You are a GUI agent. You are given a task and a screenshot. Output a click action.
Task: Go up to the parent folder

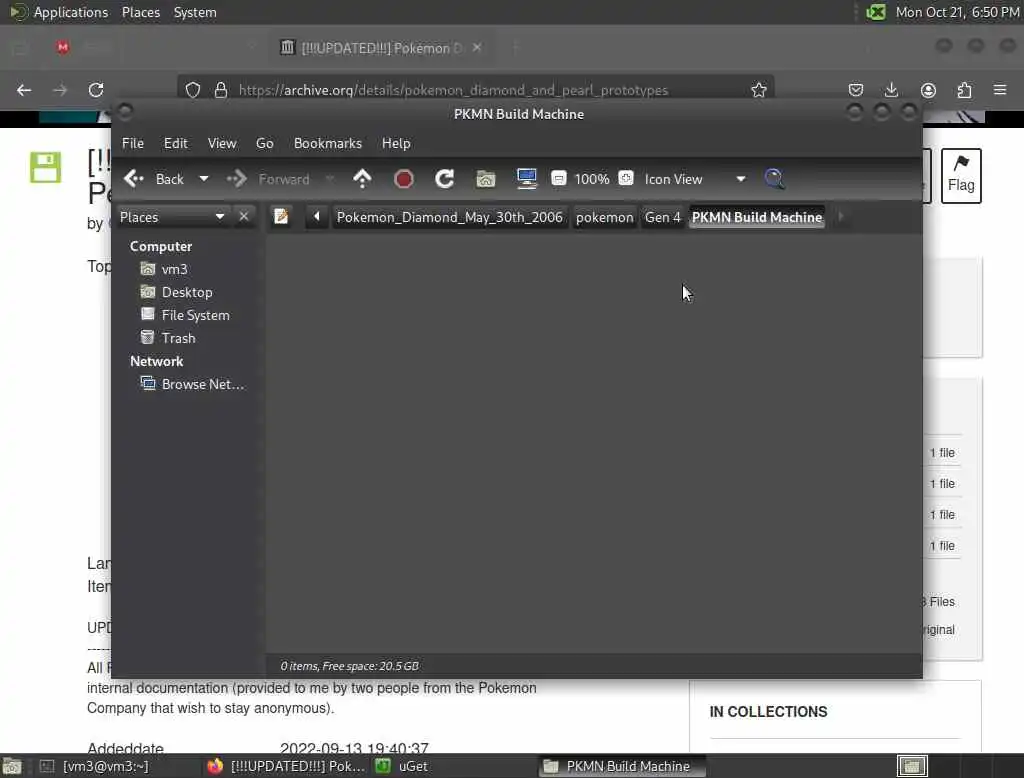(362, 179)
